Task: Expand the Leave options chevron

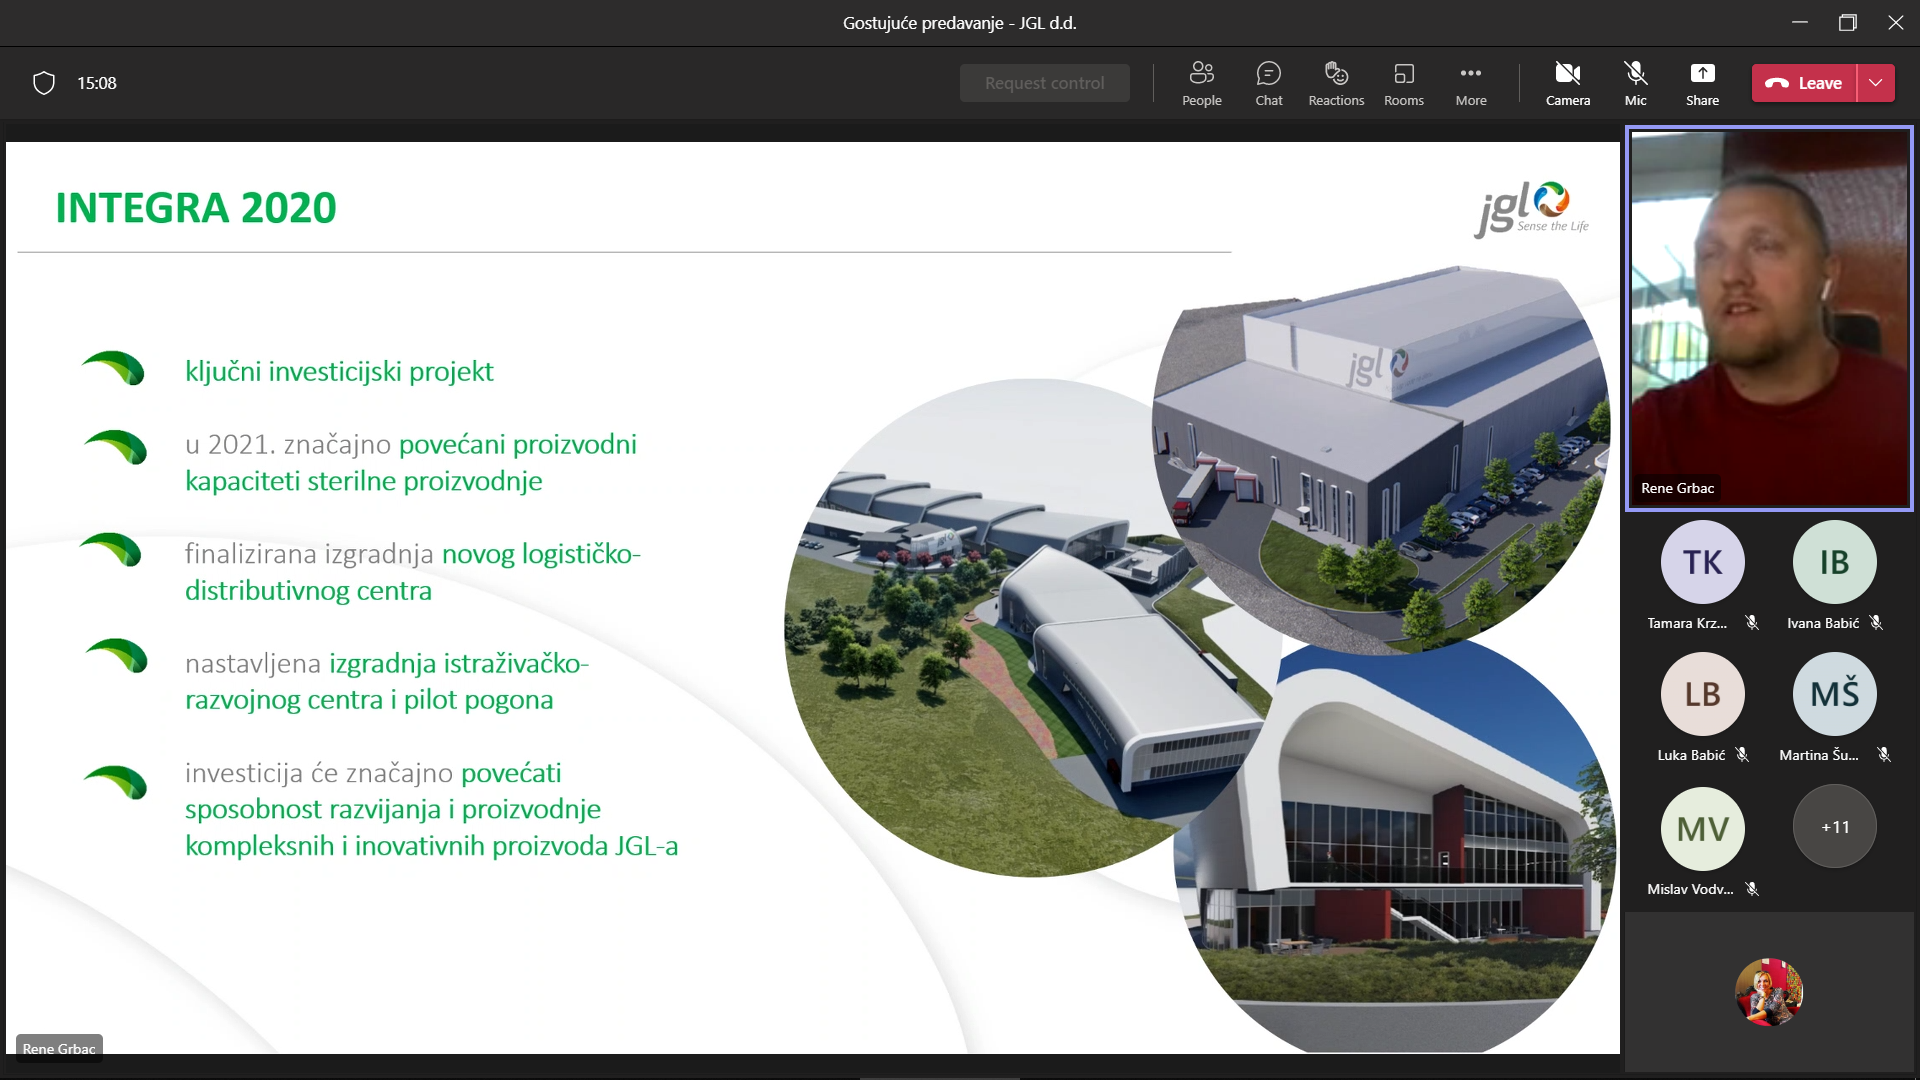Action: coord(1876,83)
